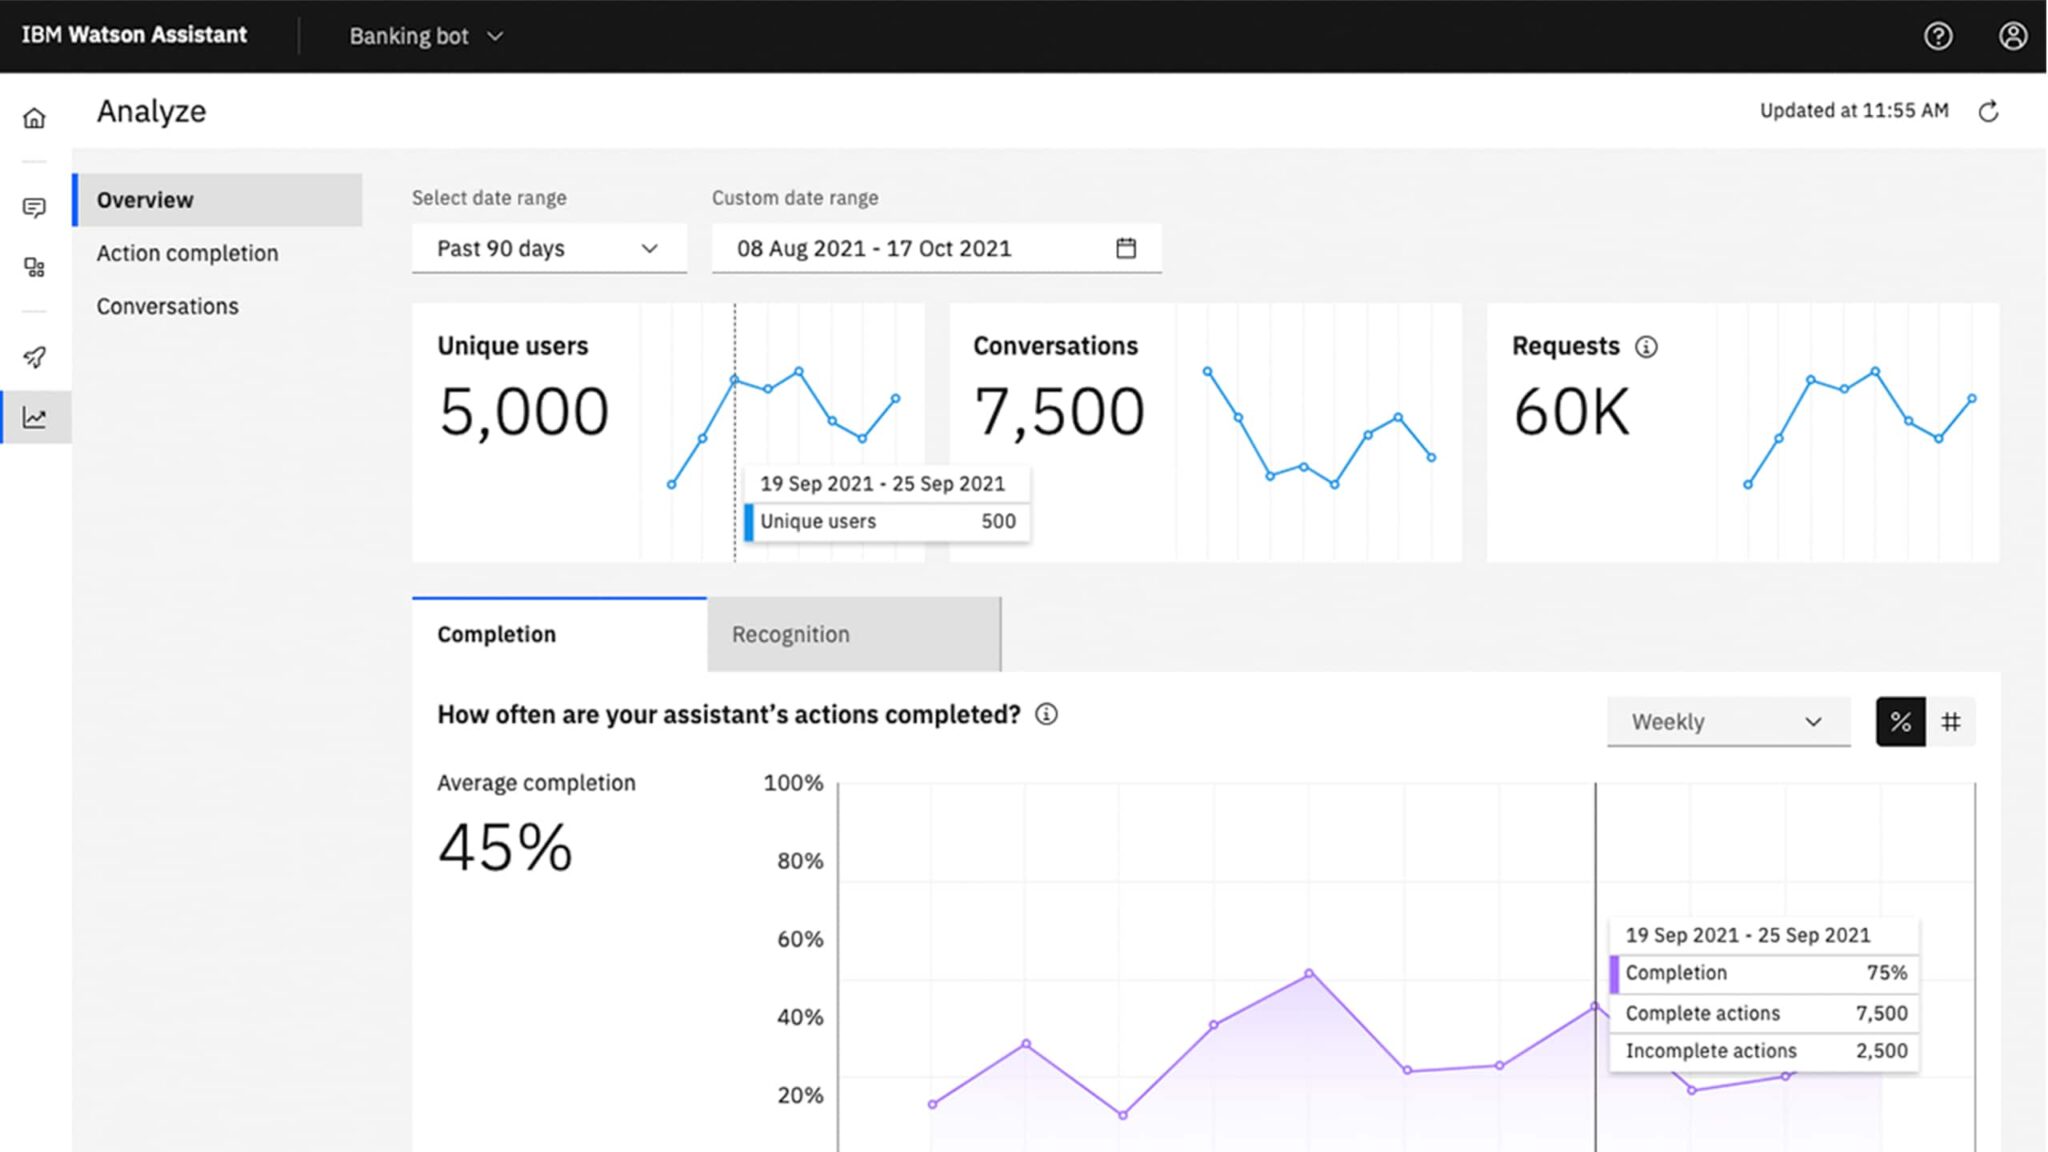Switch chart to number view with # toggle

tap(1950, 721)
